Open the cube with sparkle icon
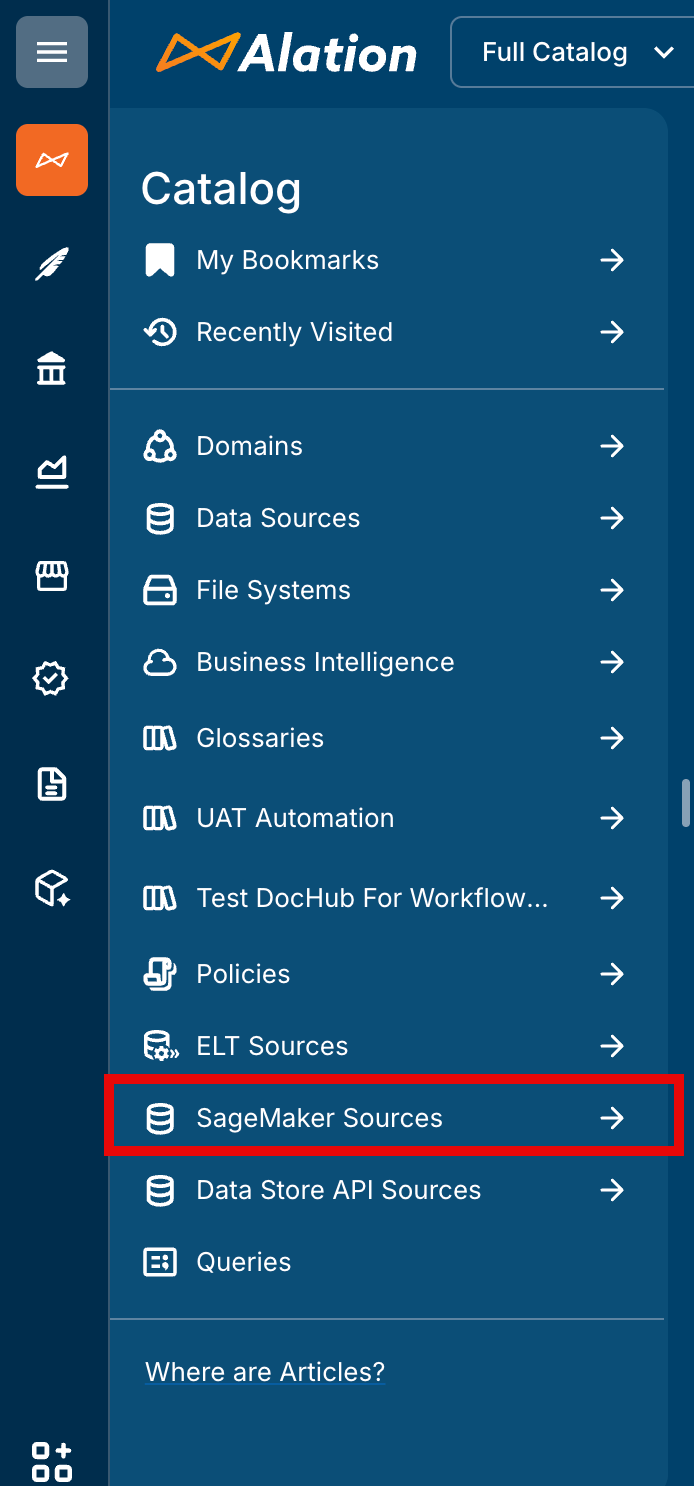694x1486 pixels. point(52,888)
